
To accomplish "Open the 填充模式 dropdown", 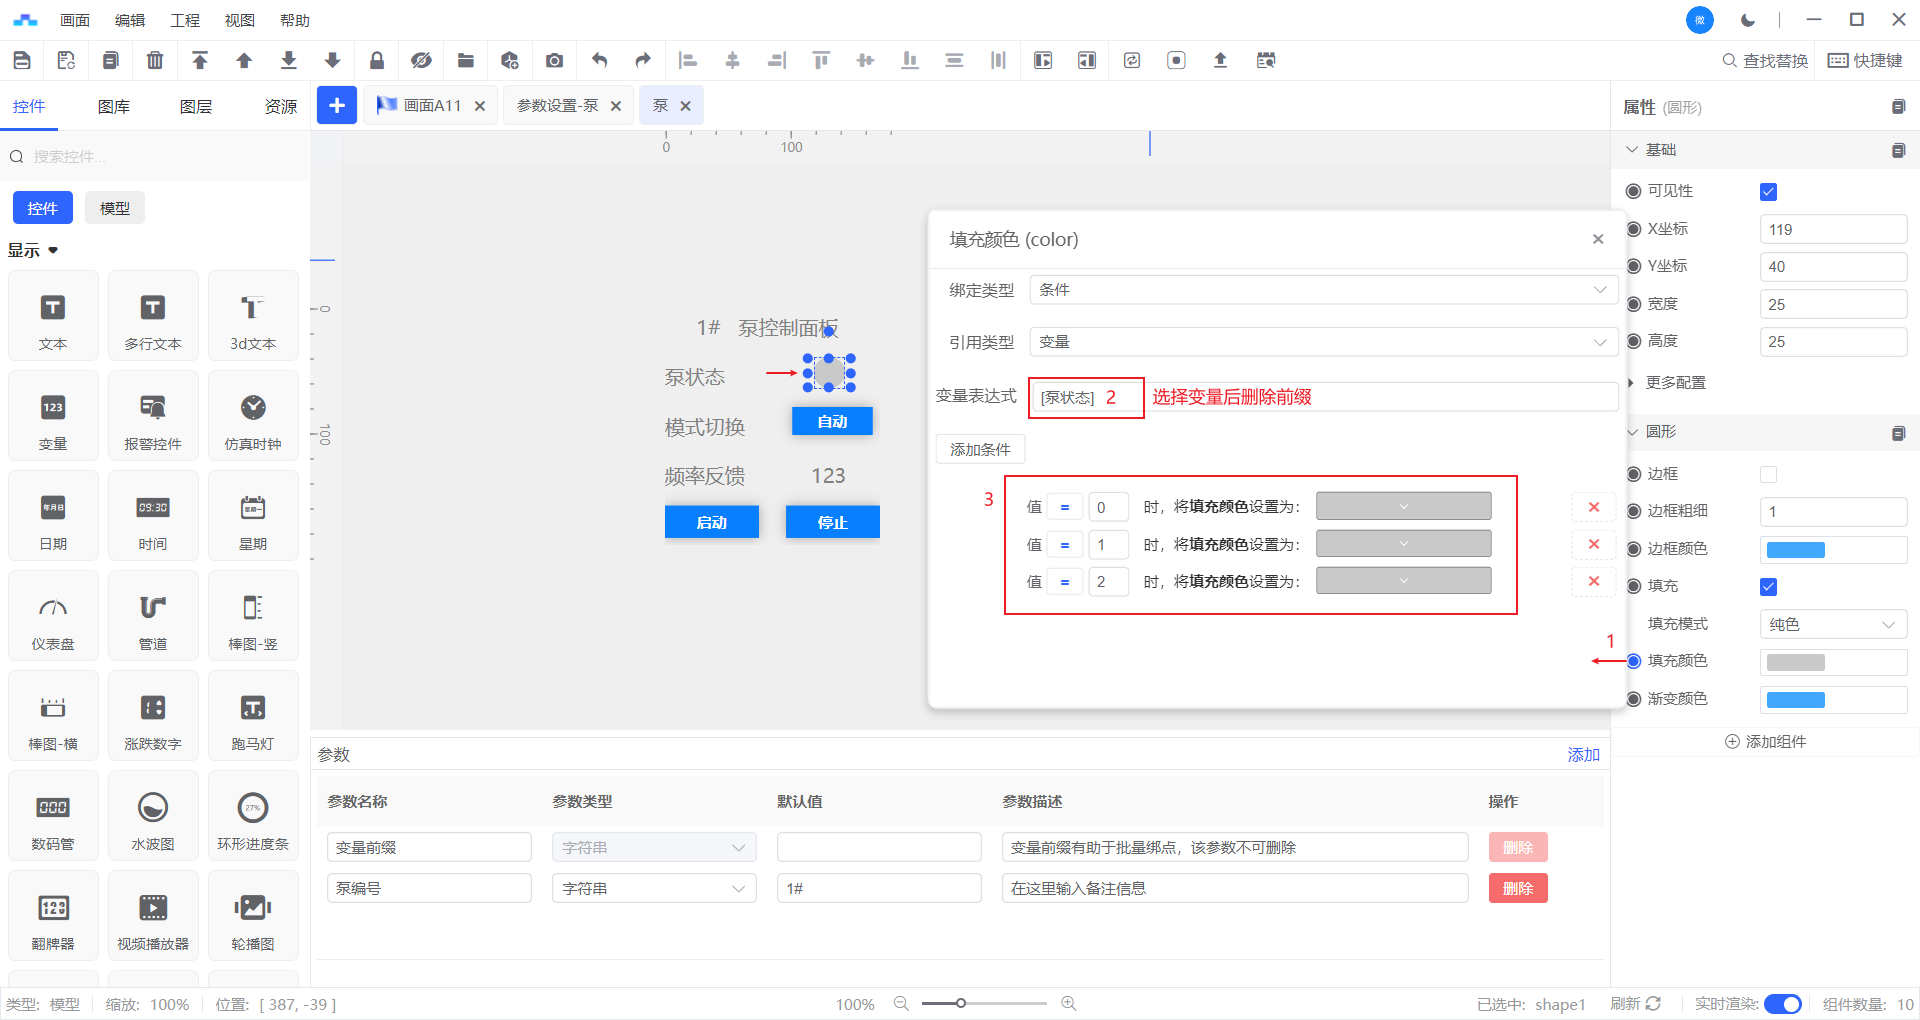I will pos(1832,624).
